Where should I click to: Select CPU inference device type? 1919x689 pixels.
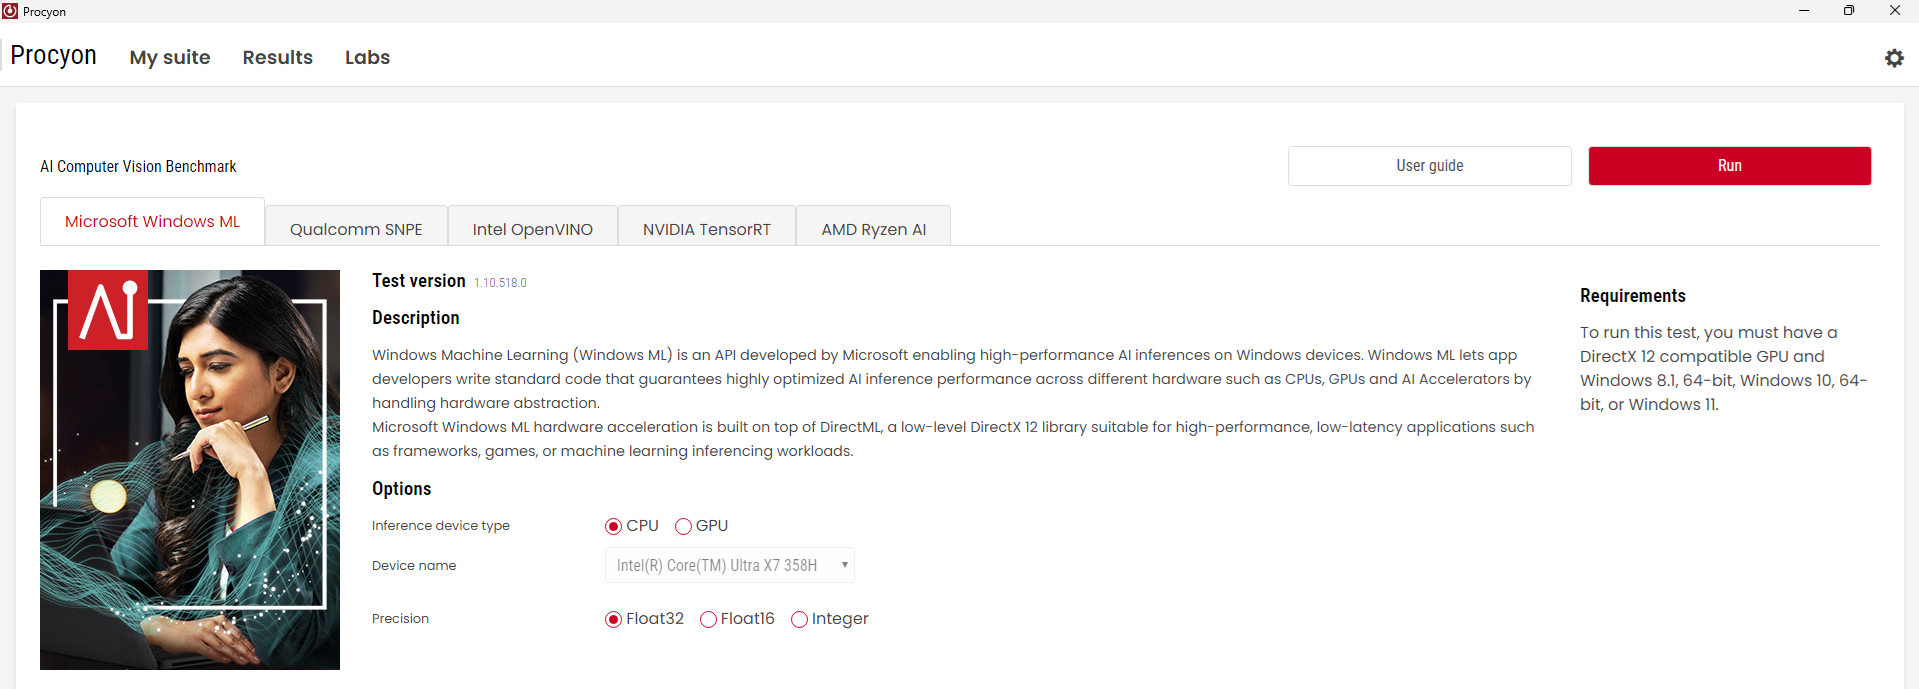pyautogui.click(x=614, y=526)
